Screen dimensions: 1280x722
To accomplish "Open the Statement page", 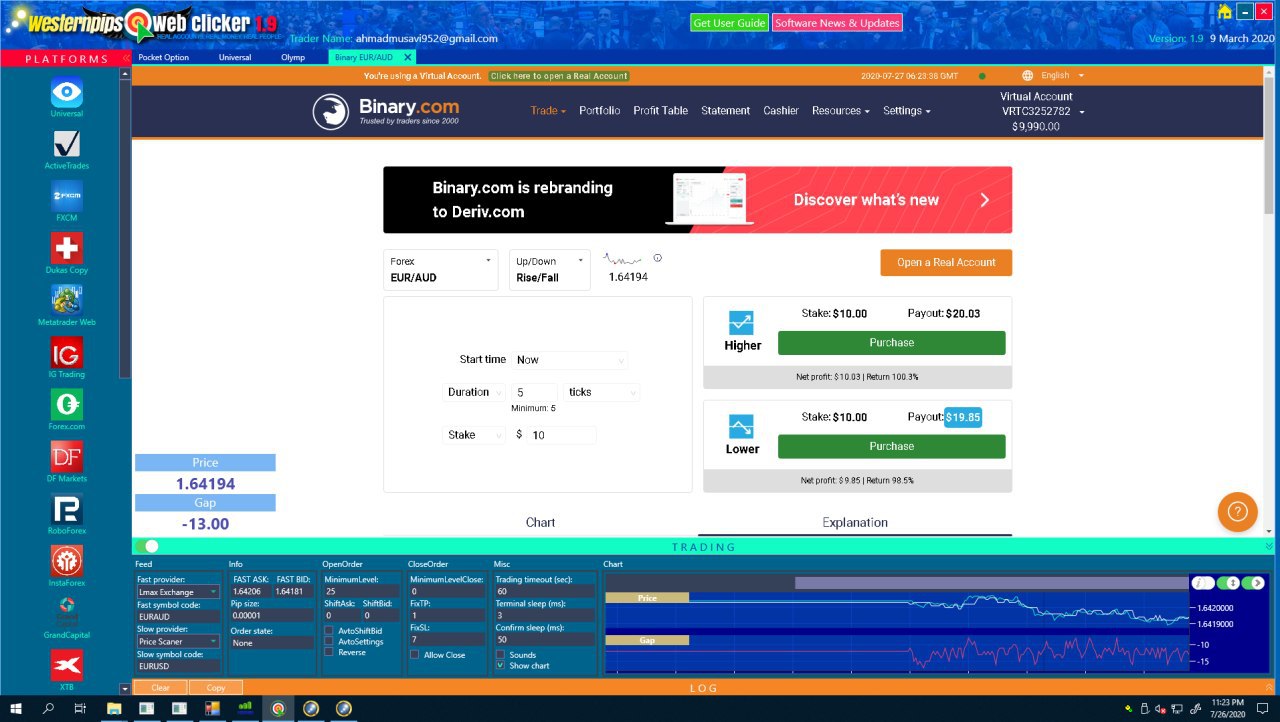I will coord(725,111).
